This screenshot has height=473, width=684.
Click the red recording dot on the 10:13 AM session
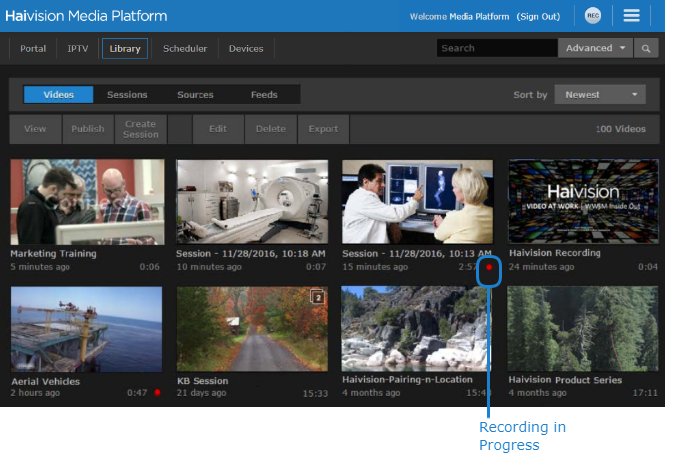(x=489, y=267)
